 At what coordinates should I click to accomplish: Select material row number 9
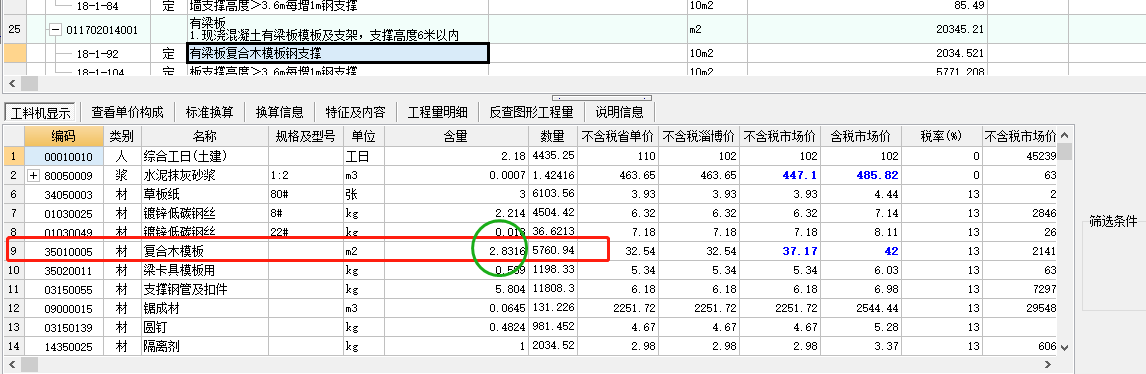coord(13,251)
